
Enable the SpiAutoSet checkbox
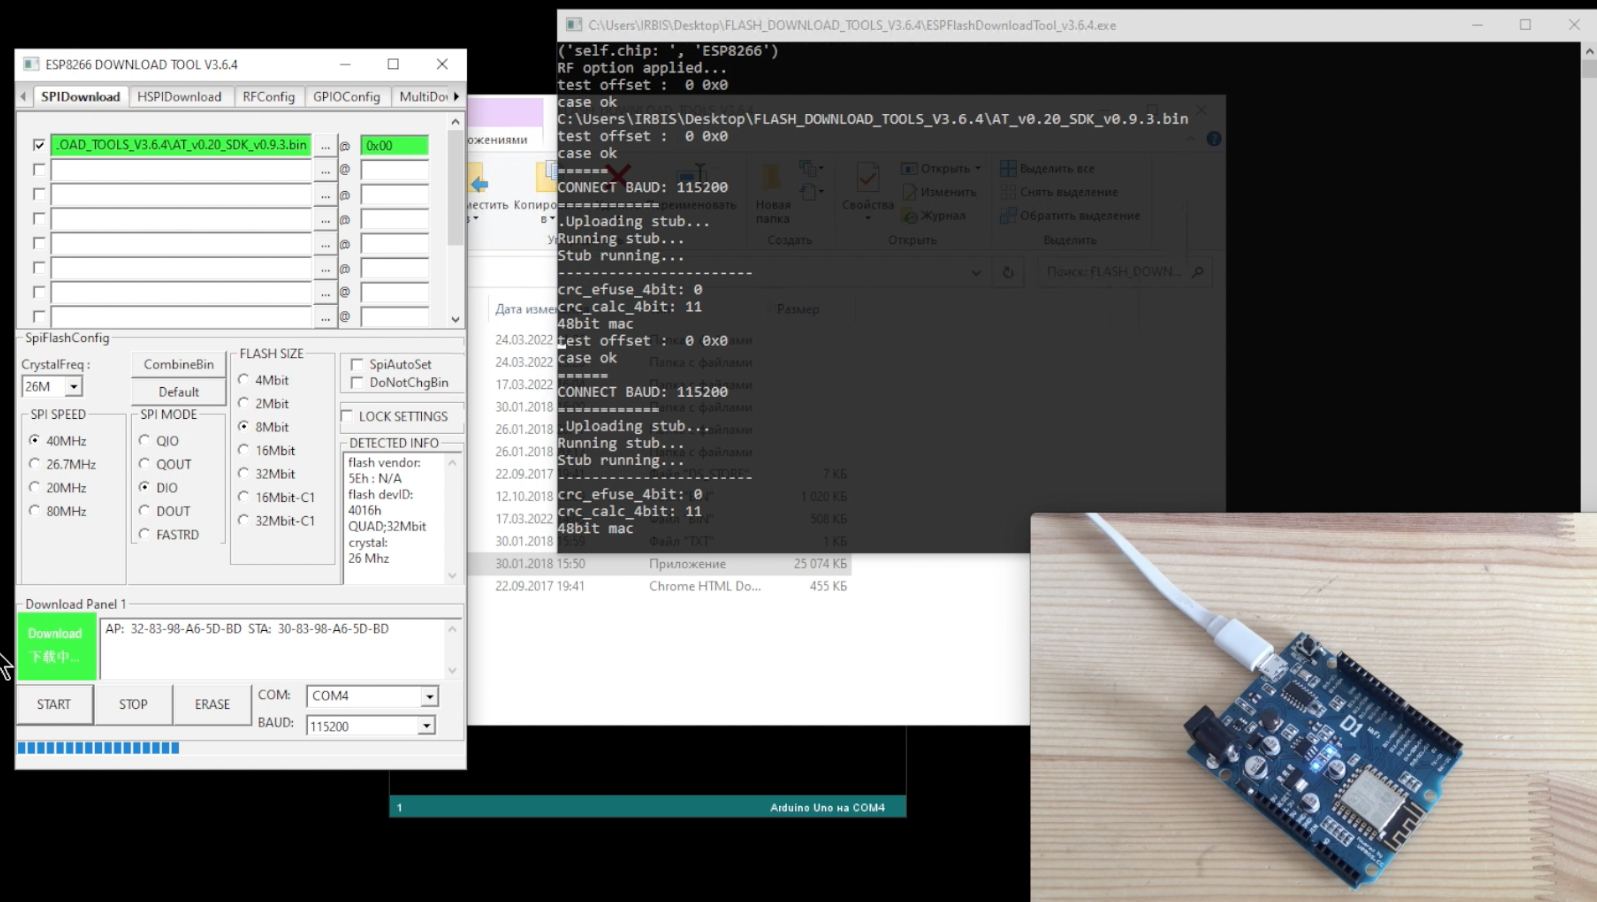click(357, 365)
